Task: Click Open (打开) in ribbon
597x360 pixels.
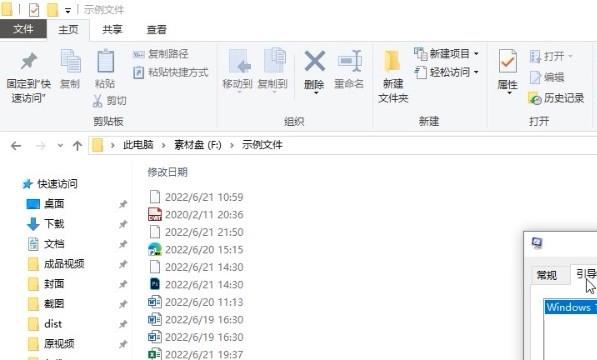Action: pos(551,57)
